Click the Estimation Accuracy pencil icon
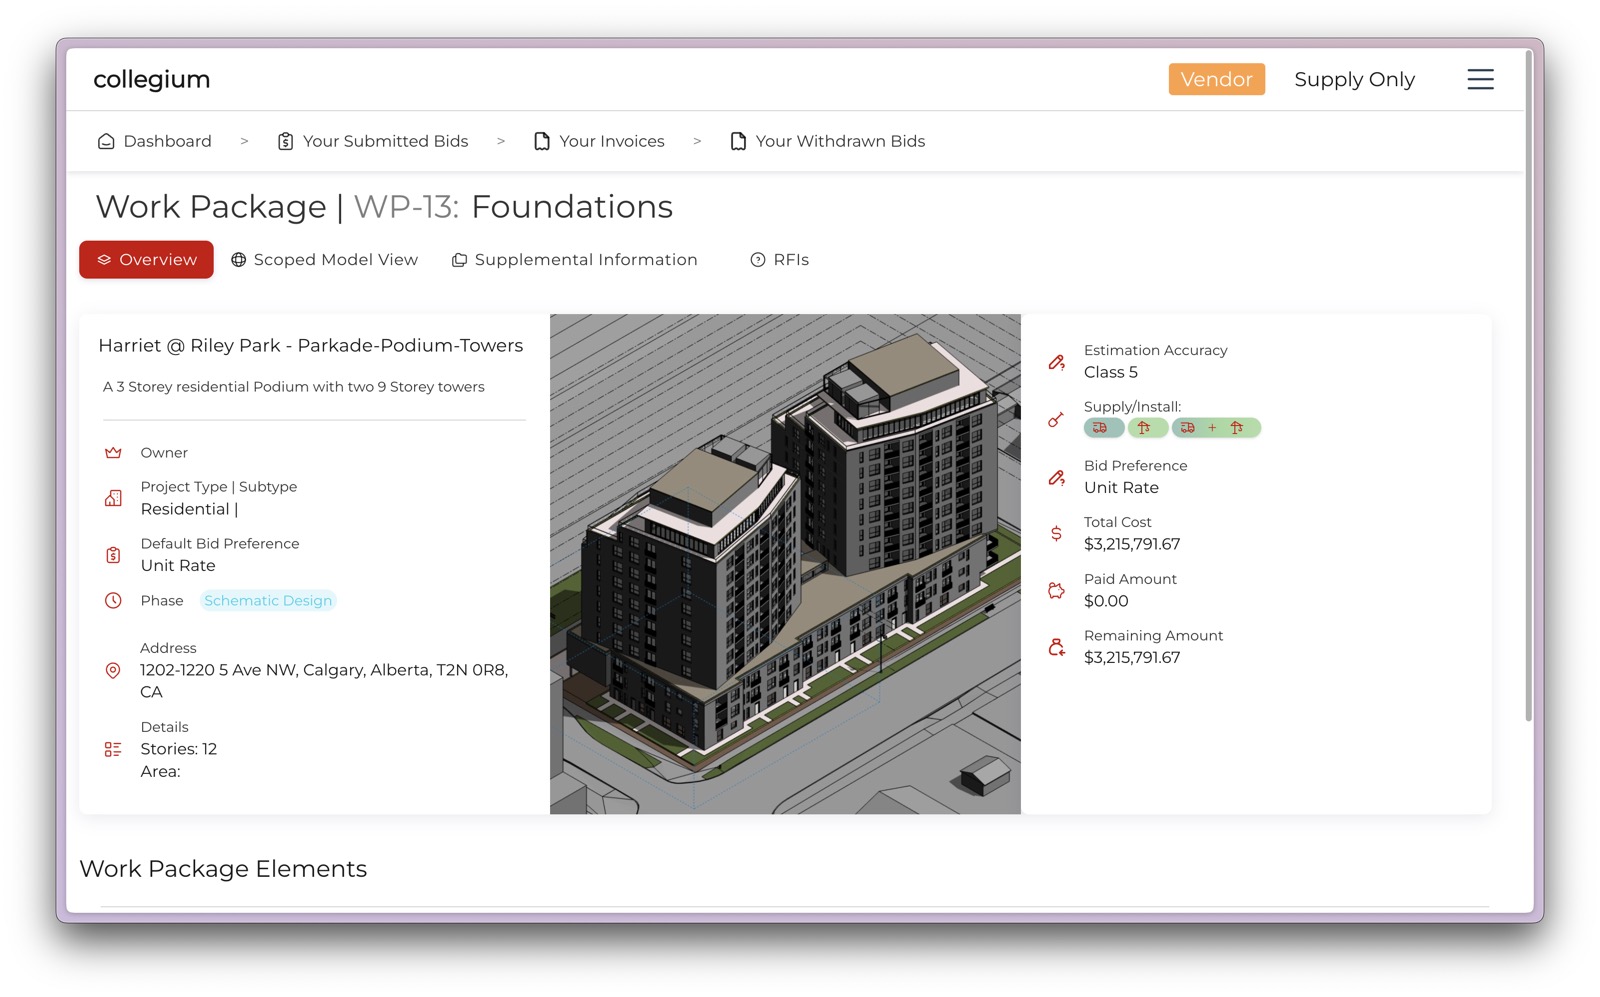 click(1056, 362)
